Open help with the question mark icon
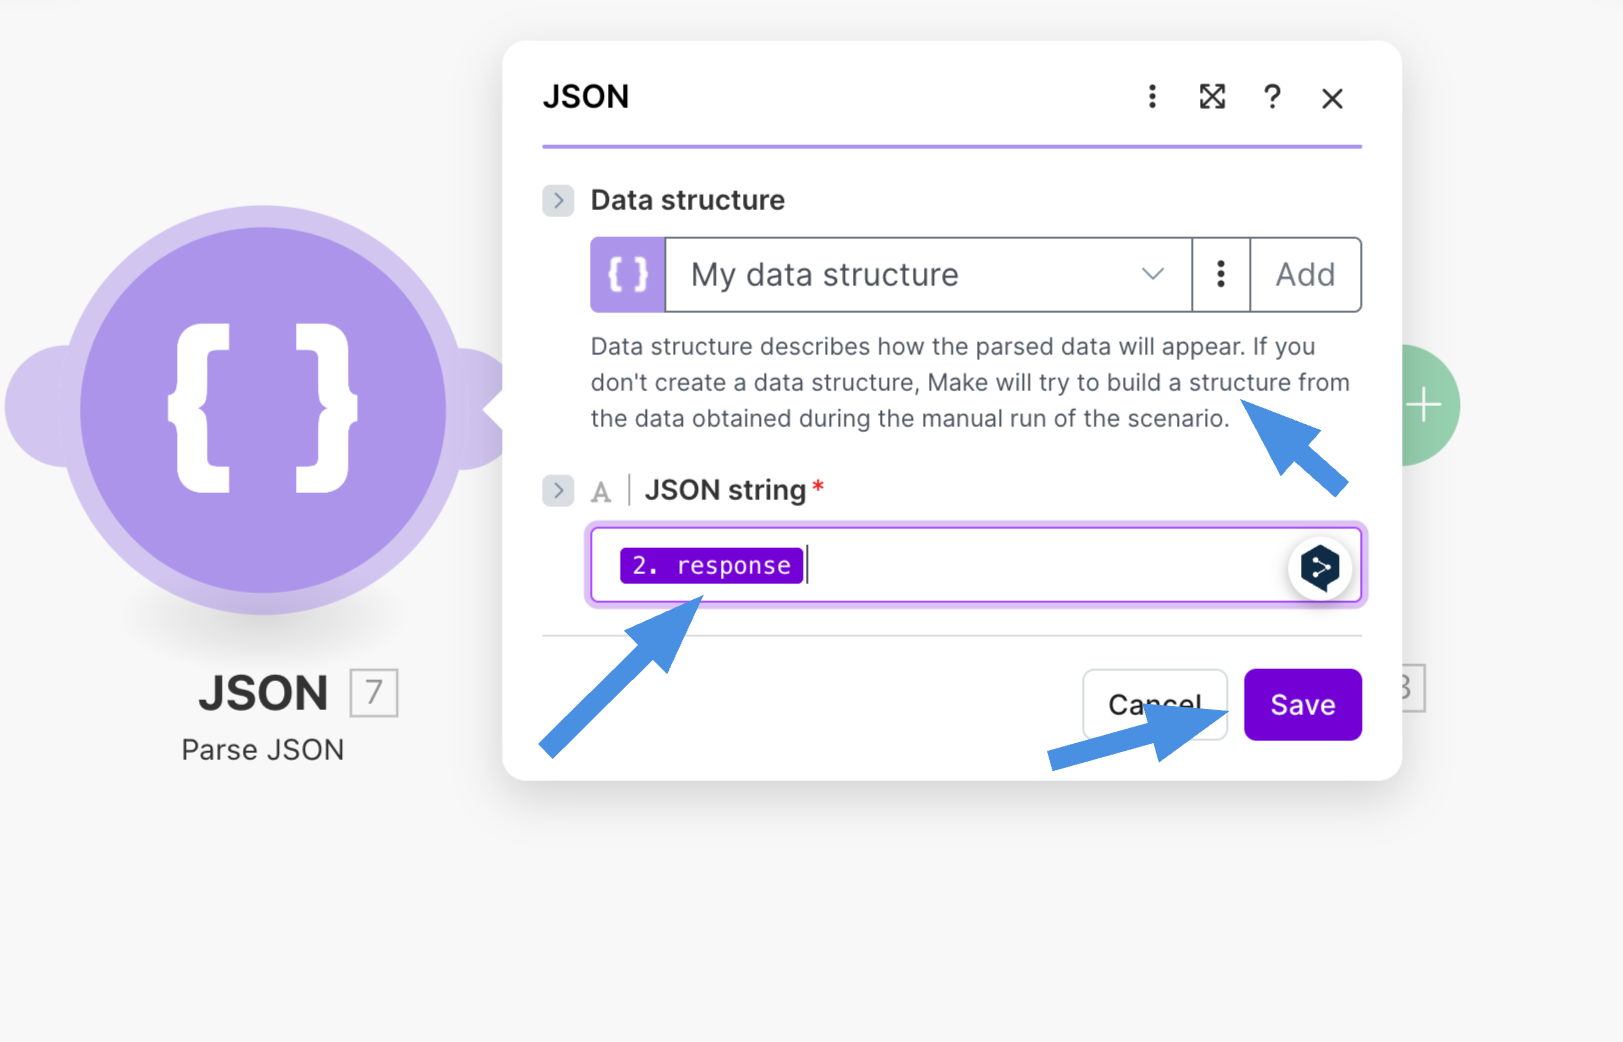Viewport: 1623px width, 1042px height. [1272, 97]
